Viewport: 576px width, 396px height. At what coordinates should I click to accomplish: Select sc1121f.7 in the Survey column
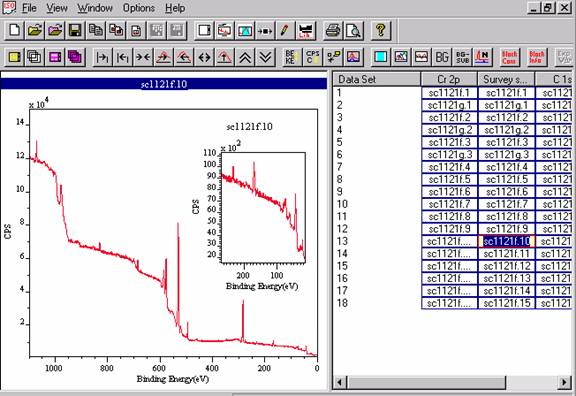point(507,204)
